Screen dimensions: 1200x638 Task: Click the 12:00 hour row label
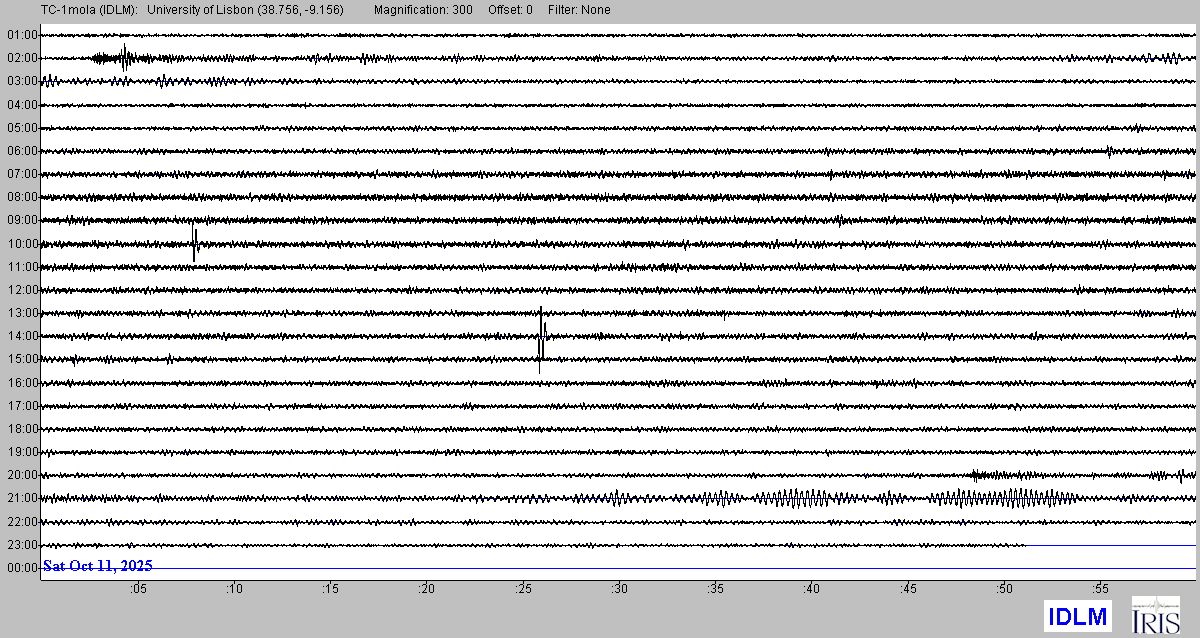[x=22, y=290]
